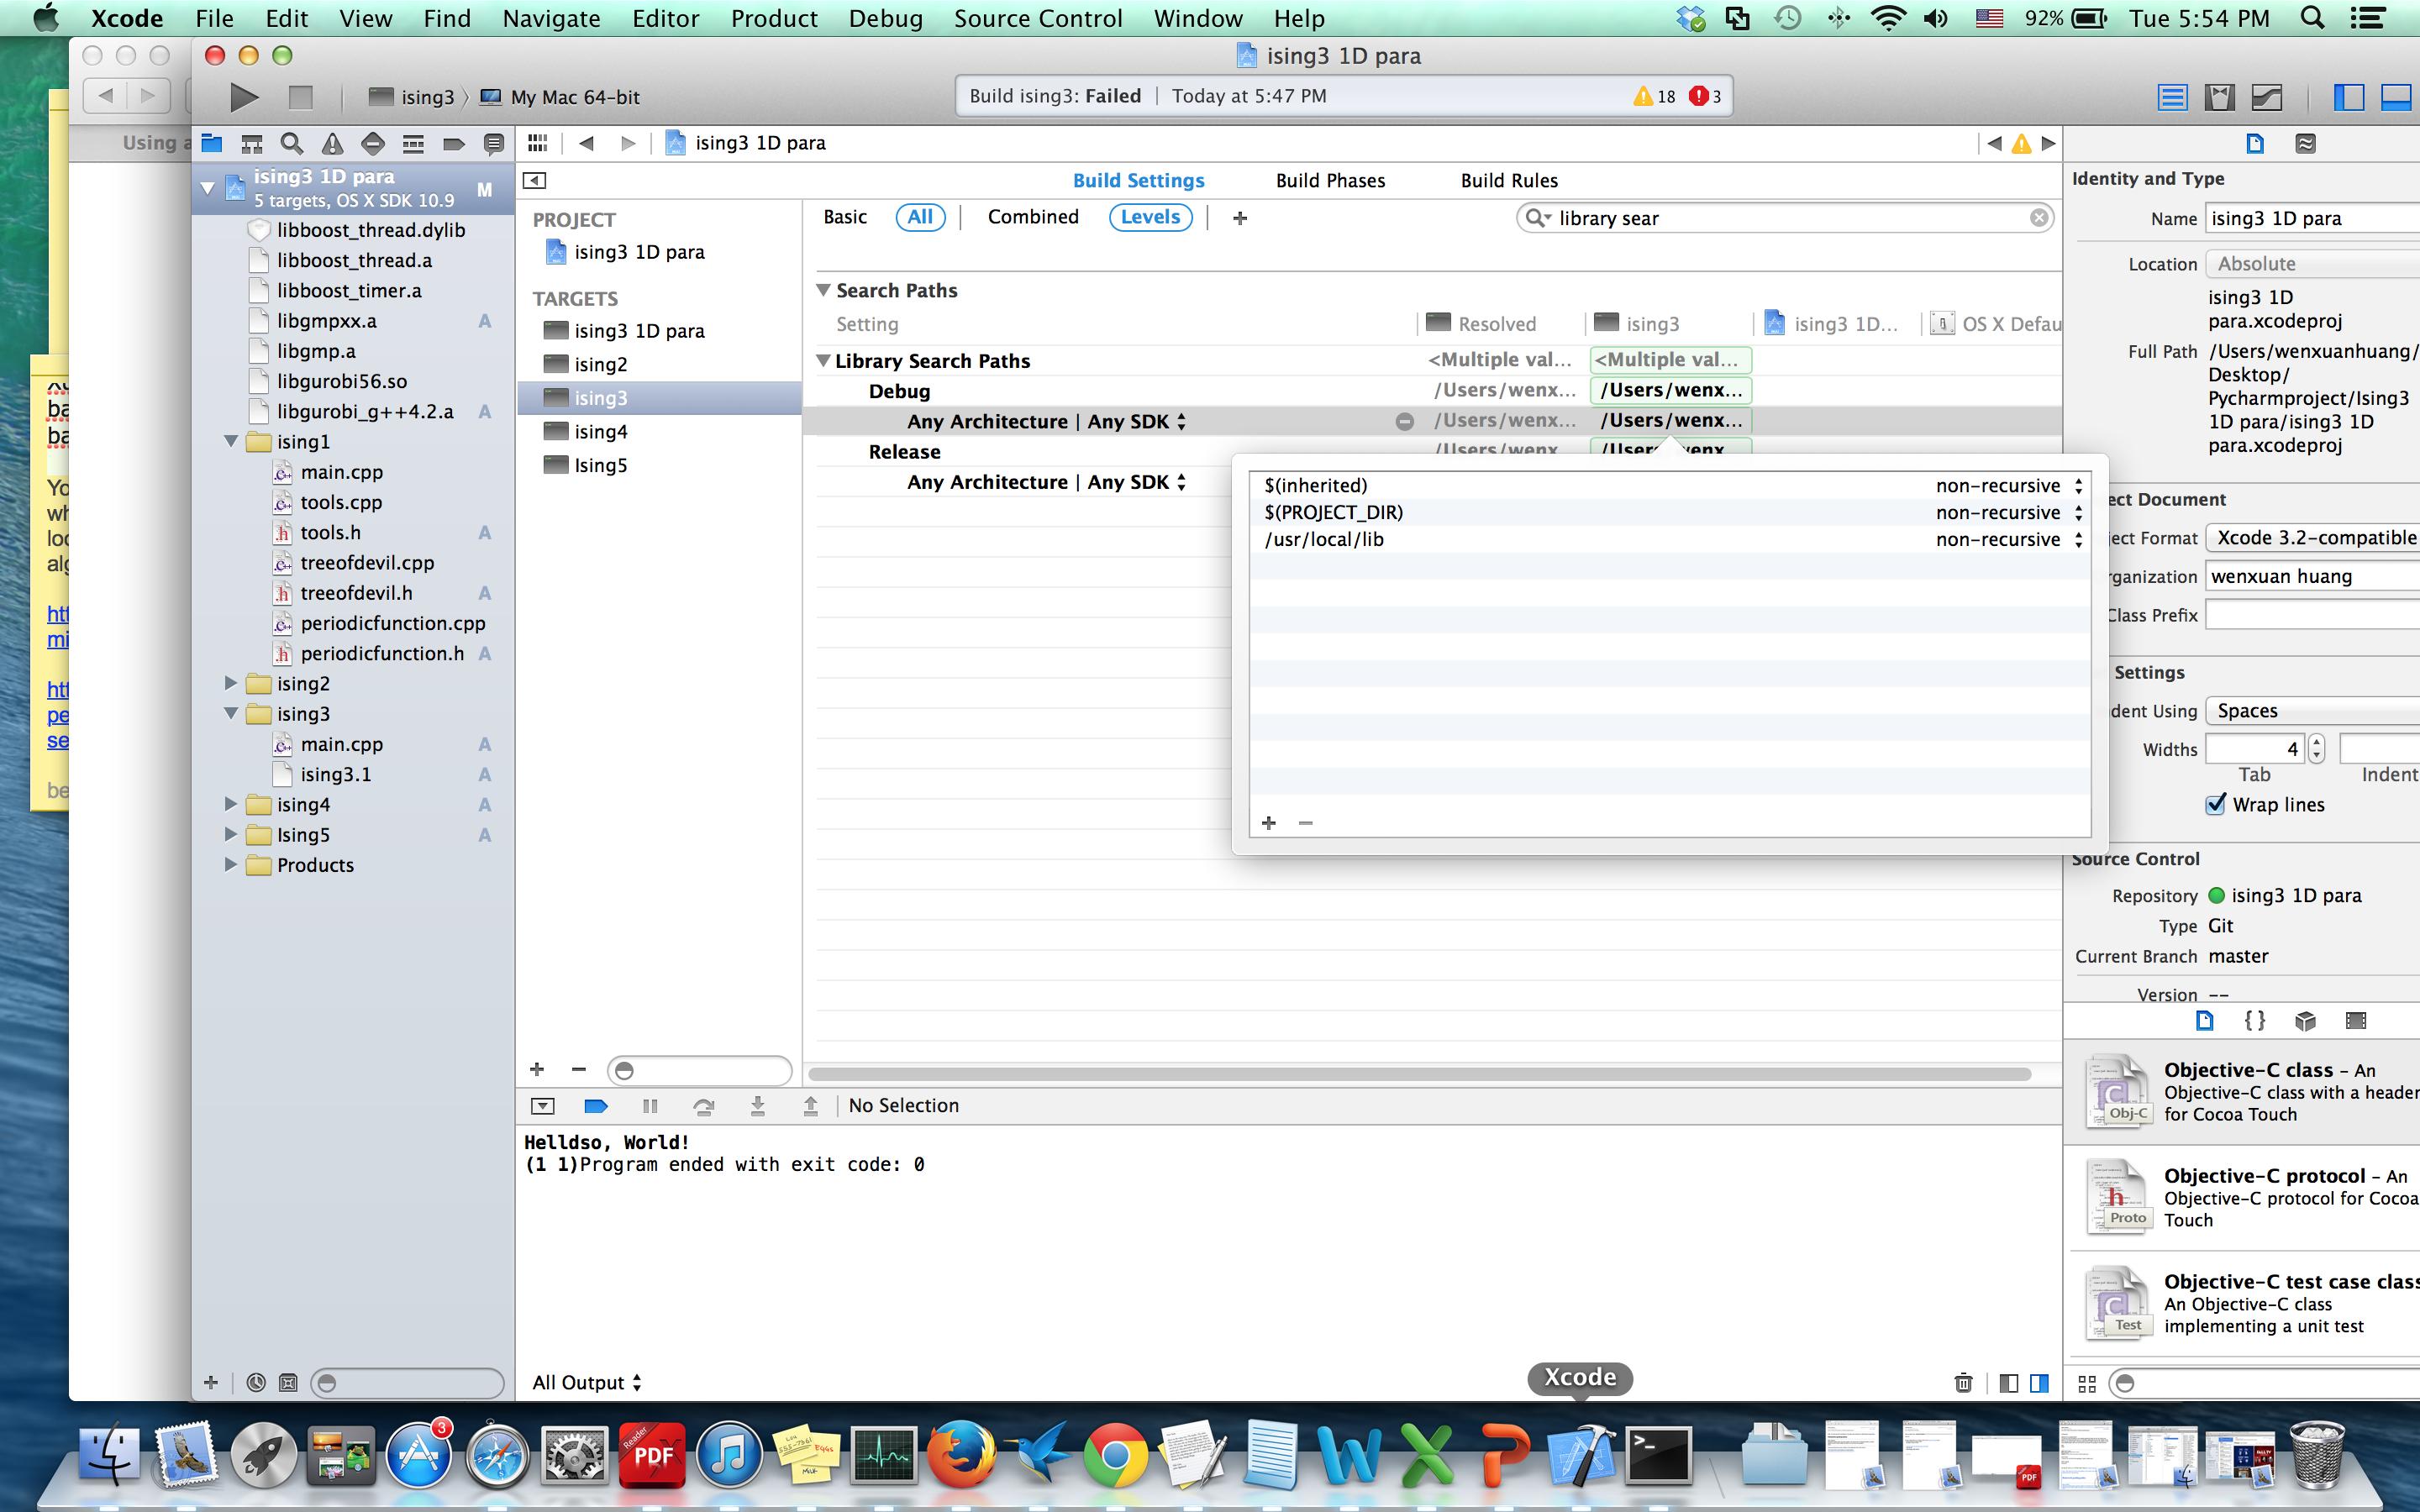Show the Assistant editor
Image resolution: width=2420 pixels, height=1512 pixels.
(x=2219, y=97)
